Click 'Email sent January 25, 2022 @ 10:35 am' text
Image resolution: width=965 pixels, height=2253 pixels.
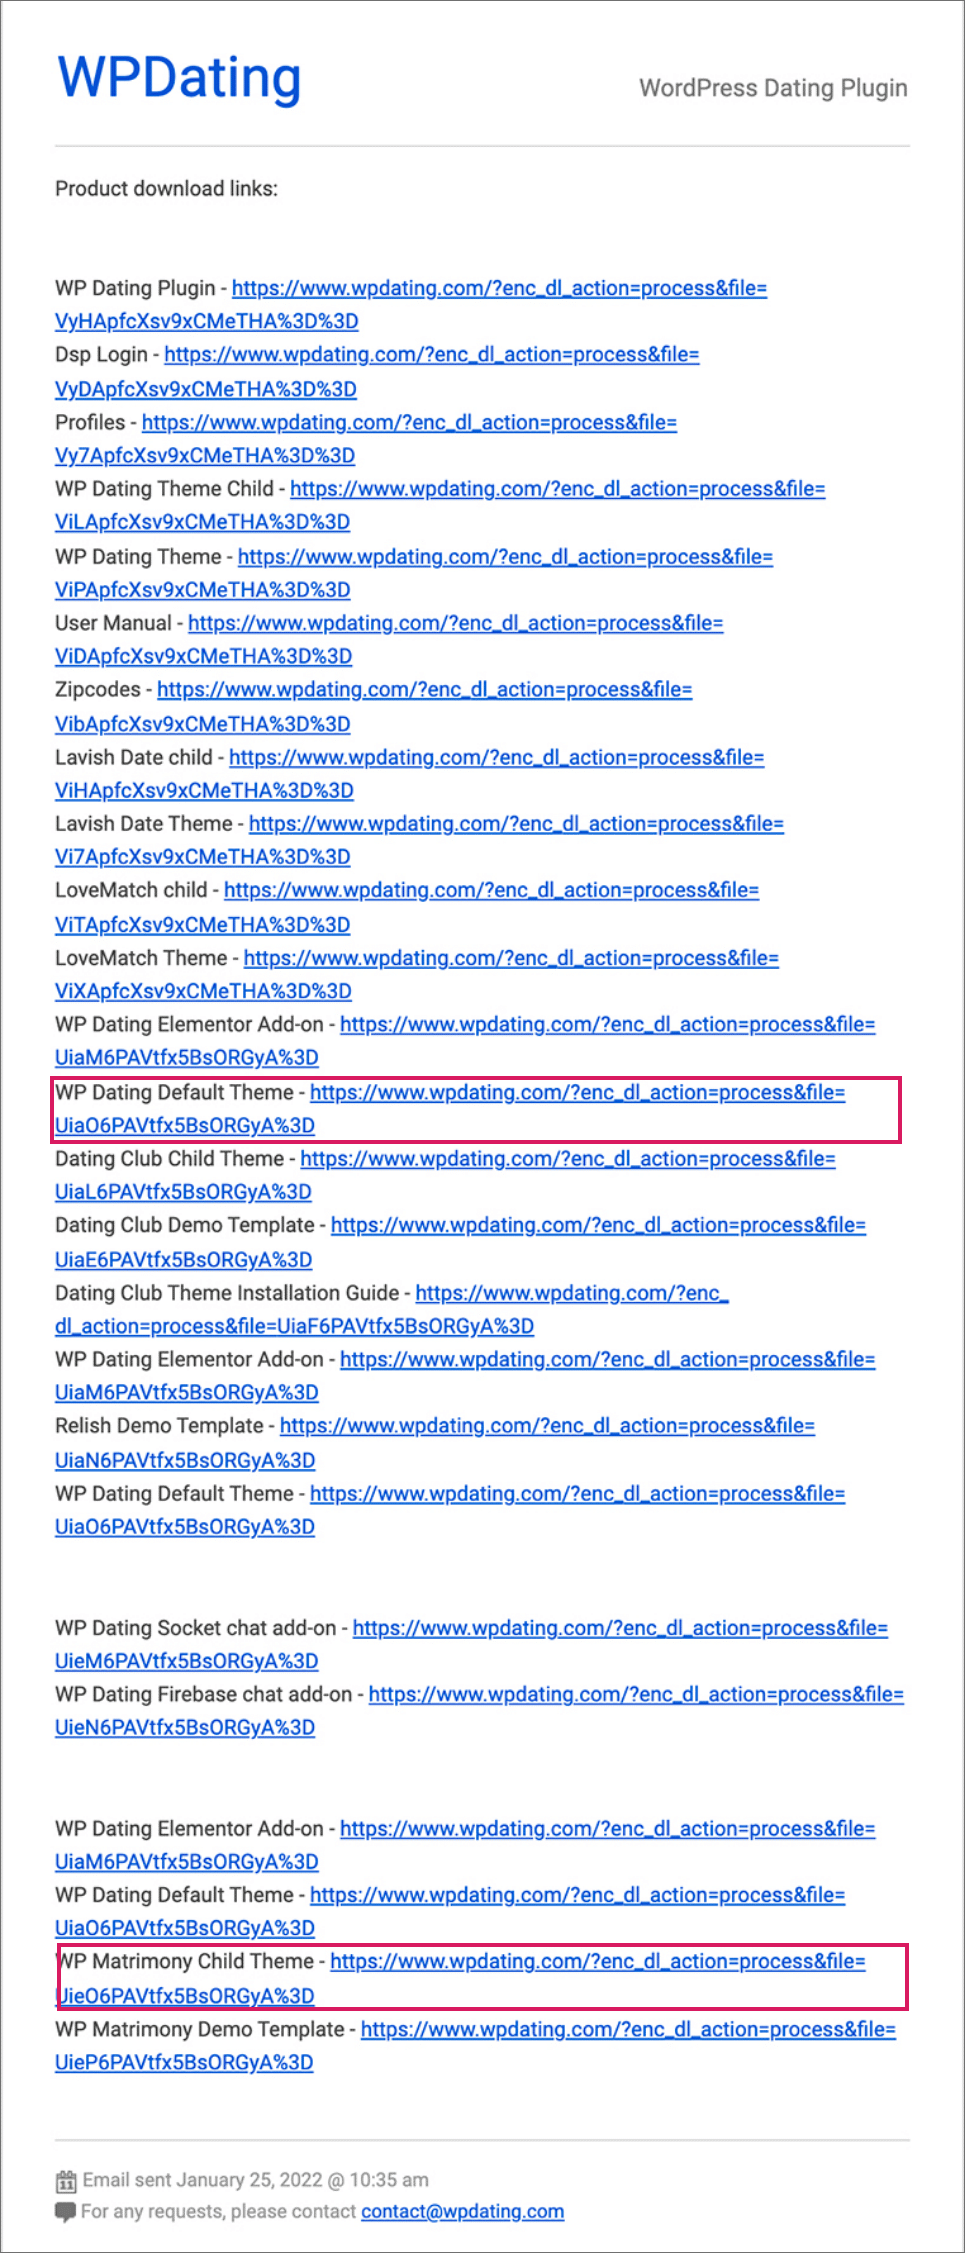pos(256,2180)
